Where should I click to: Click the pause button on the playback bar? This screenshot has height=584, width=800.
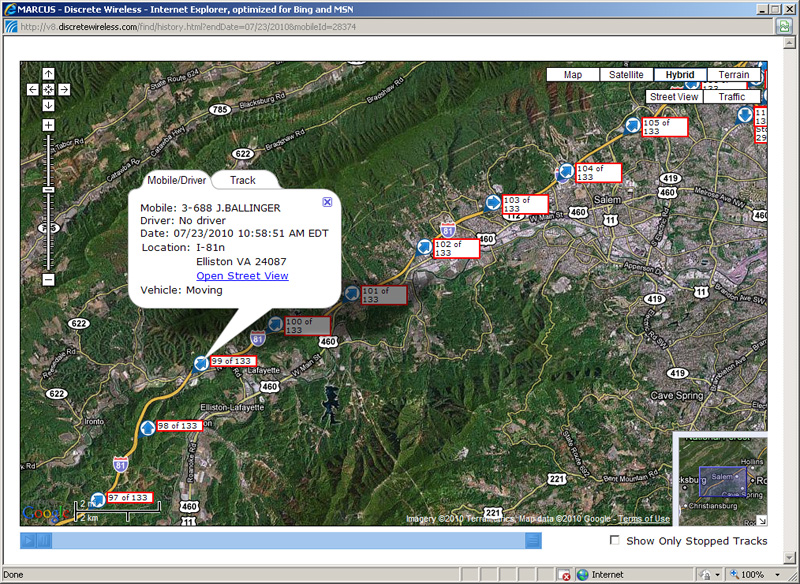click(x=44, y=541)
